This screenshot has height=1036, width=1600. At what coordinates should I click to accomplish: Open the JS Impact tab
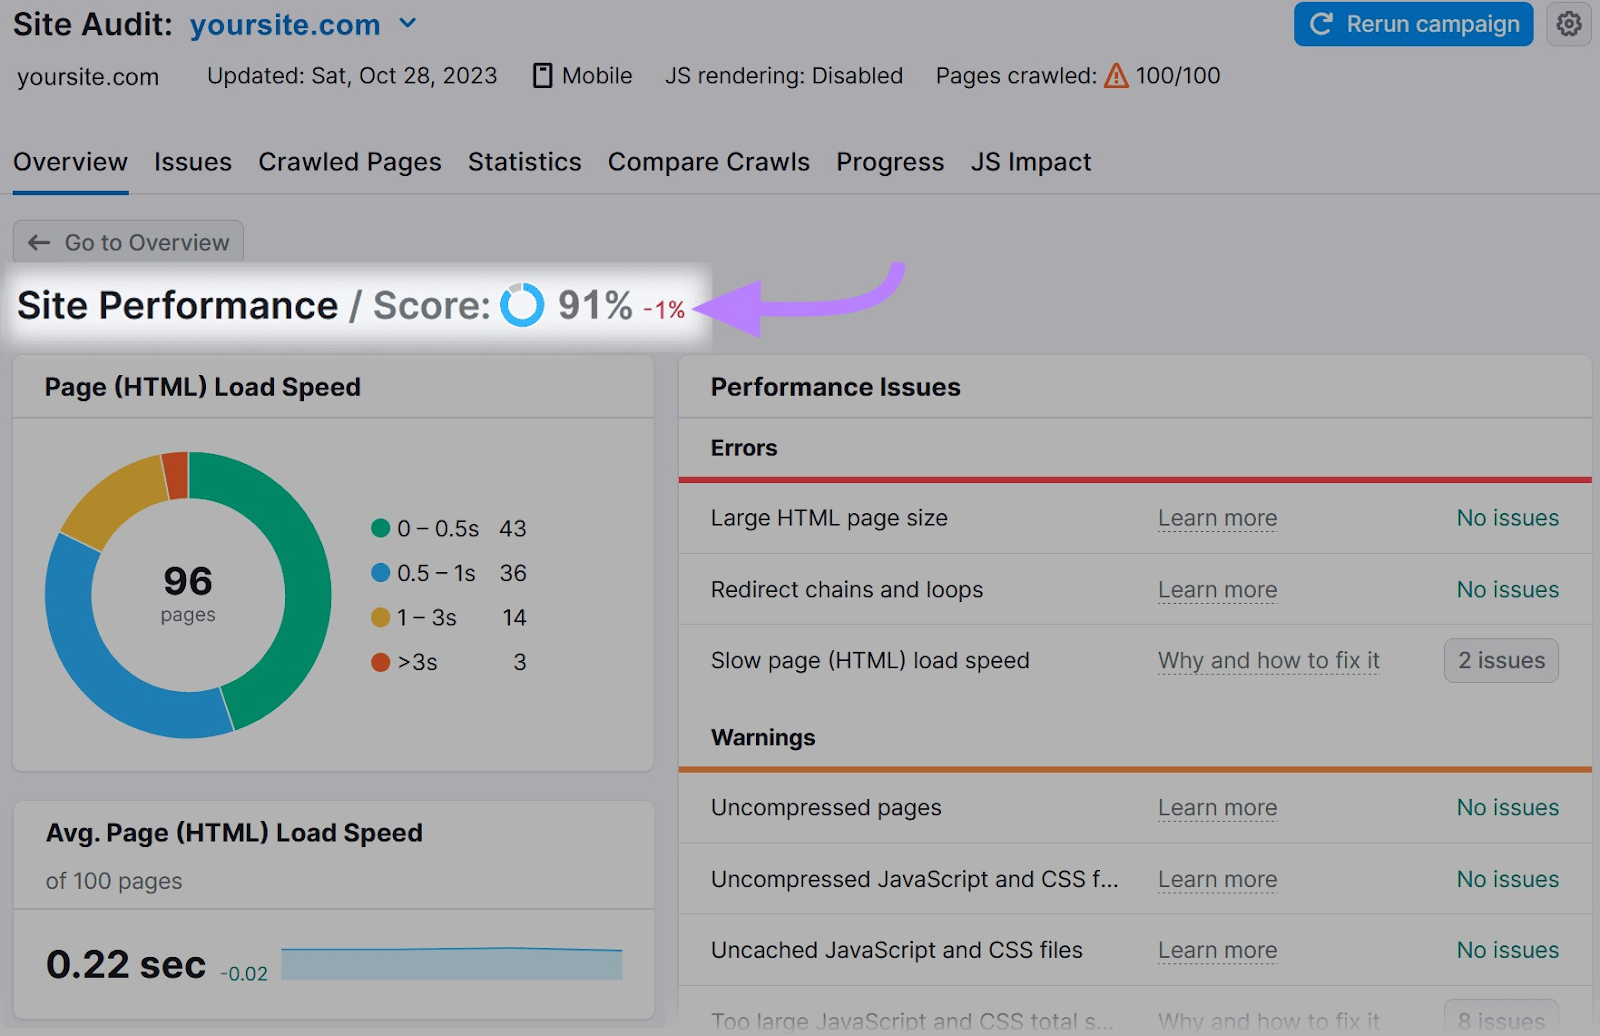click(x=1030, y=162)
